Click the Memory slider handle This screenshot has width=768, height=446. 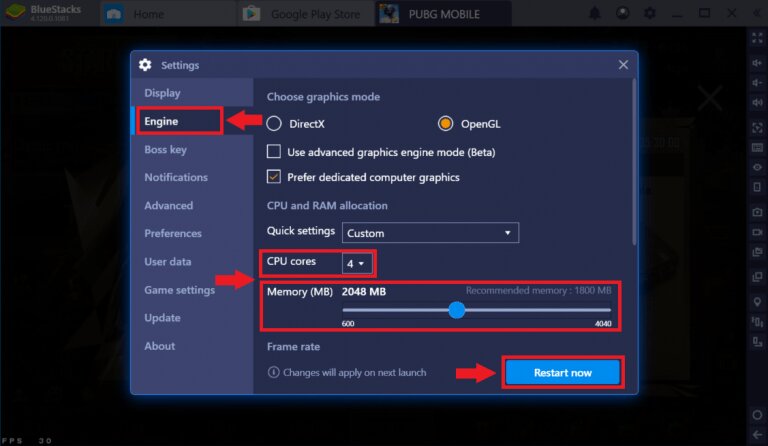(x=456, y=310)
